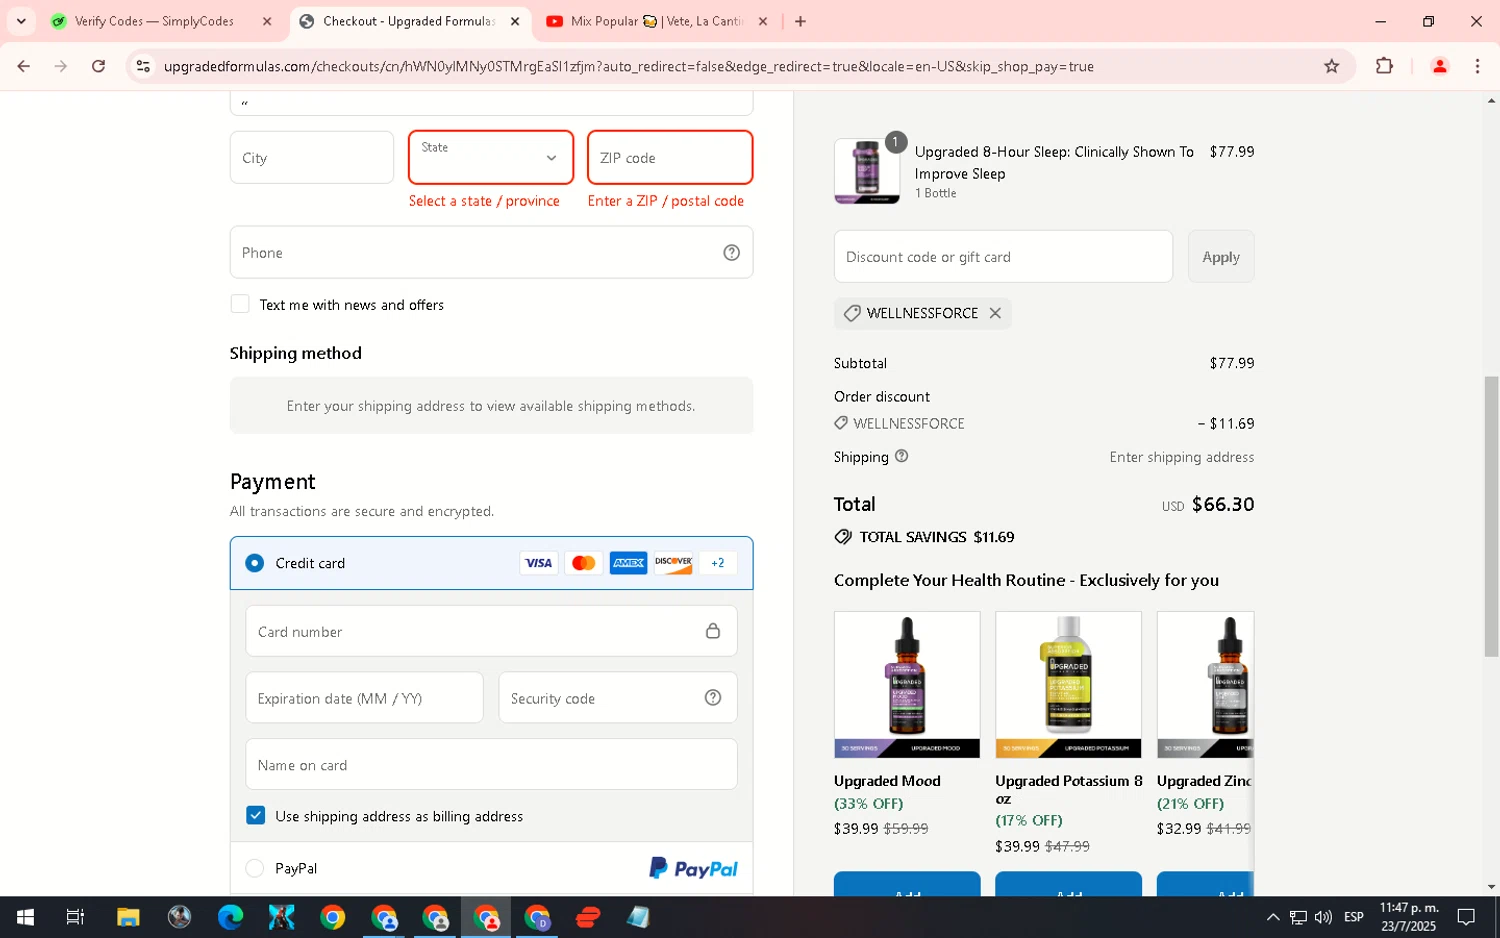This screenshot has width=1500, height=938.
Task: Open Chrome's three-dot menu
Action: 1477,66
